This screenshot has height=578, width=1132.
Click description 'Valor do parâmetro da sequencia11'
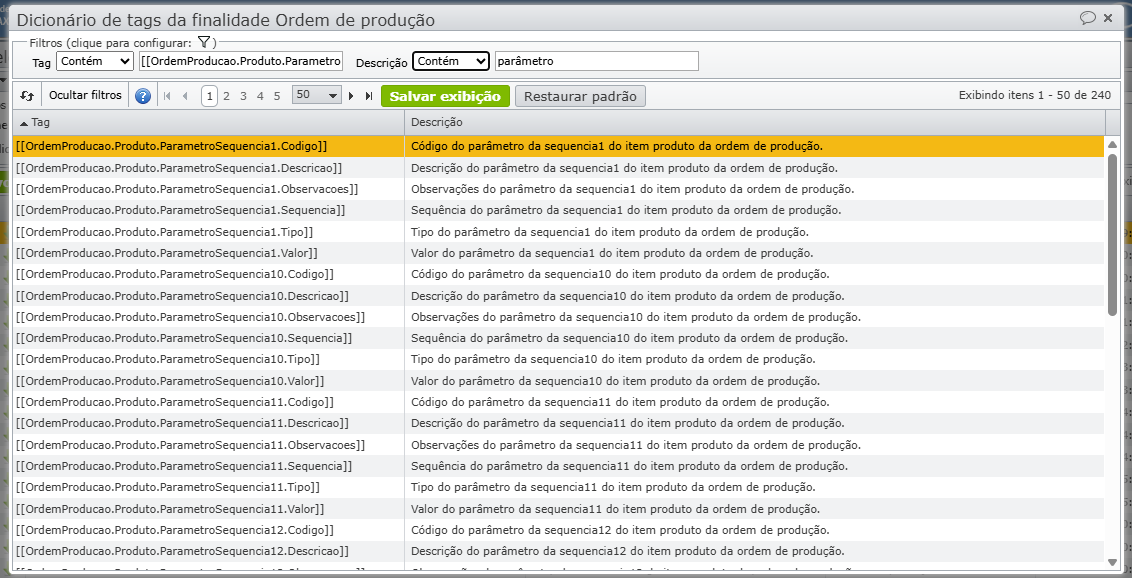coord(616,509)
